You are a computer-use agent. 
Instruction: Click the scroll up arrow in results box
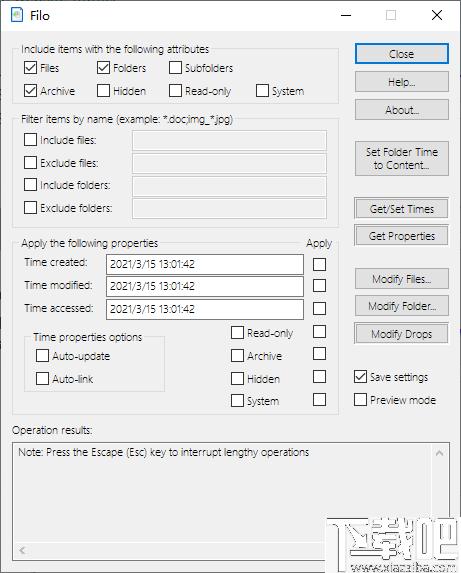tap(439, 453)
